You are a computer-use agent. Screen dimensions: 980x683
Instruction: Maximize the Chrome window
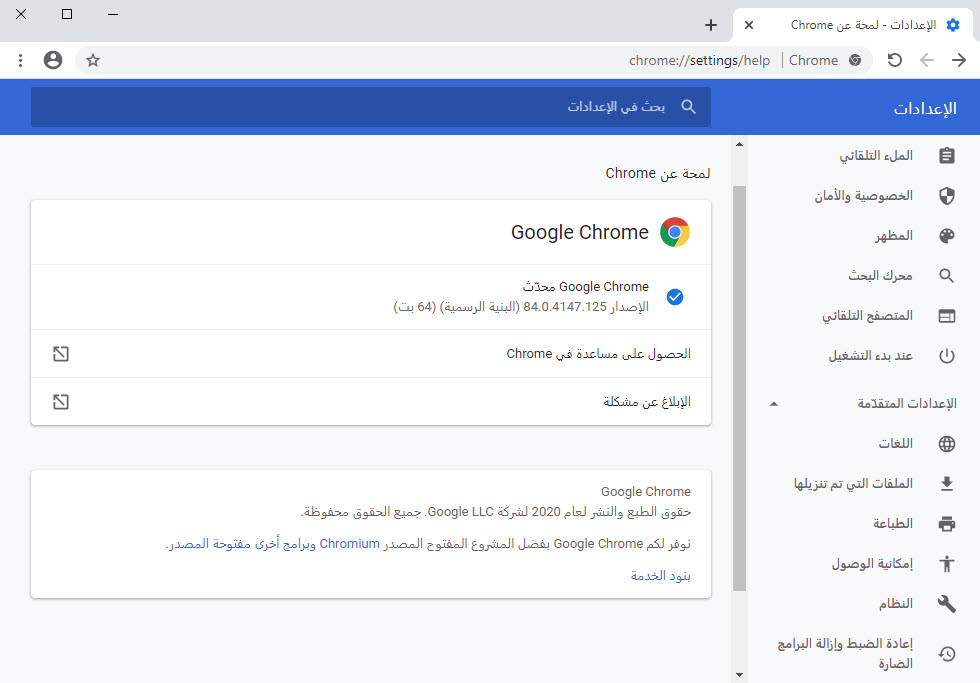pyautogui.click(x=67, y=14)
